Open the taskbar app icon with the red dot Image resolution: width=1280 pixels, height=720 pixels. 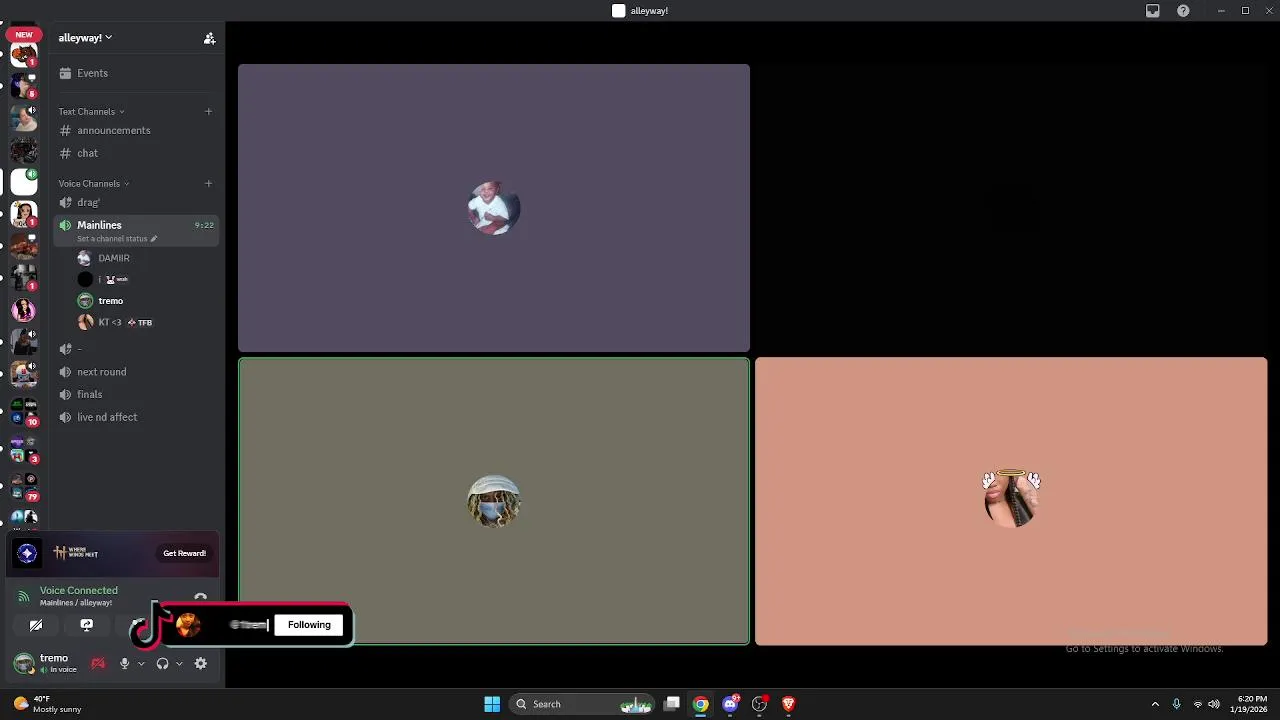pos(760,704)
